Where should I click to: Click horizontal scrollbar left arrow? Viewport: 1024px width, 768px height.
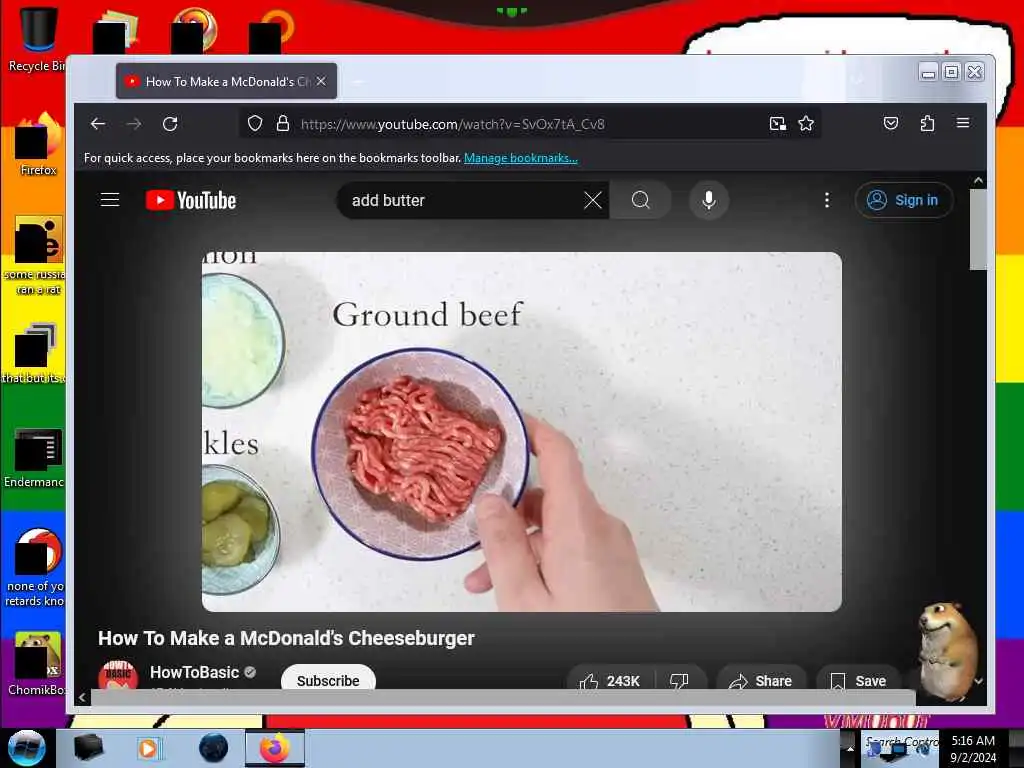click(x=82, y=697)
